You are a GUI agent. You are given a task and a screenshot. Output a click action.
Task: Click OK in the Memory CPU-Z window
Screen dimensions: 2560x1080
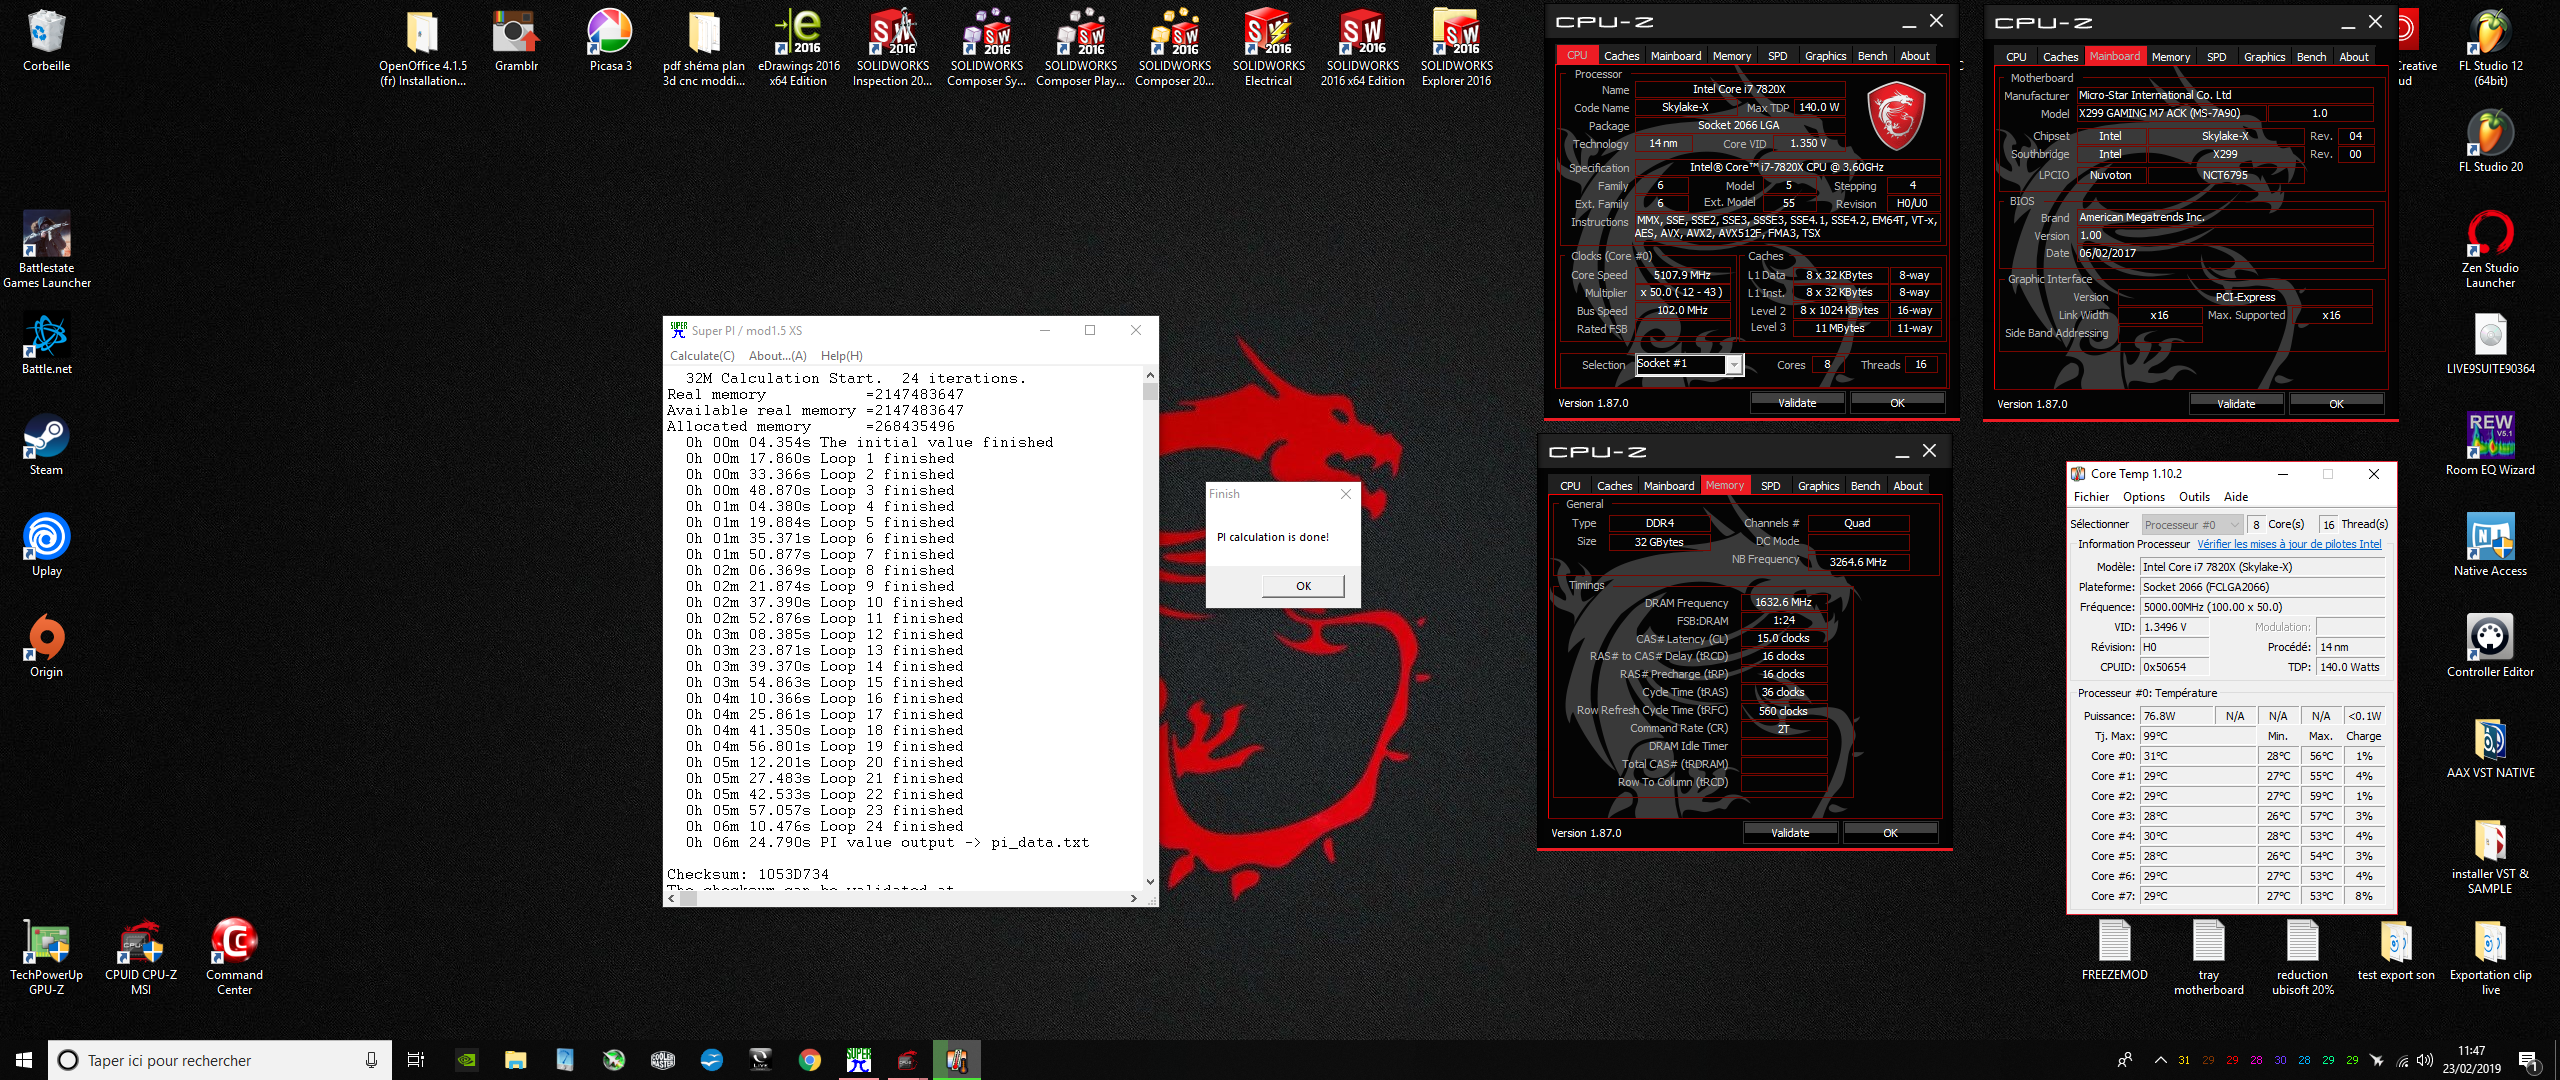(1890, 833)
